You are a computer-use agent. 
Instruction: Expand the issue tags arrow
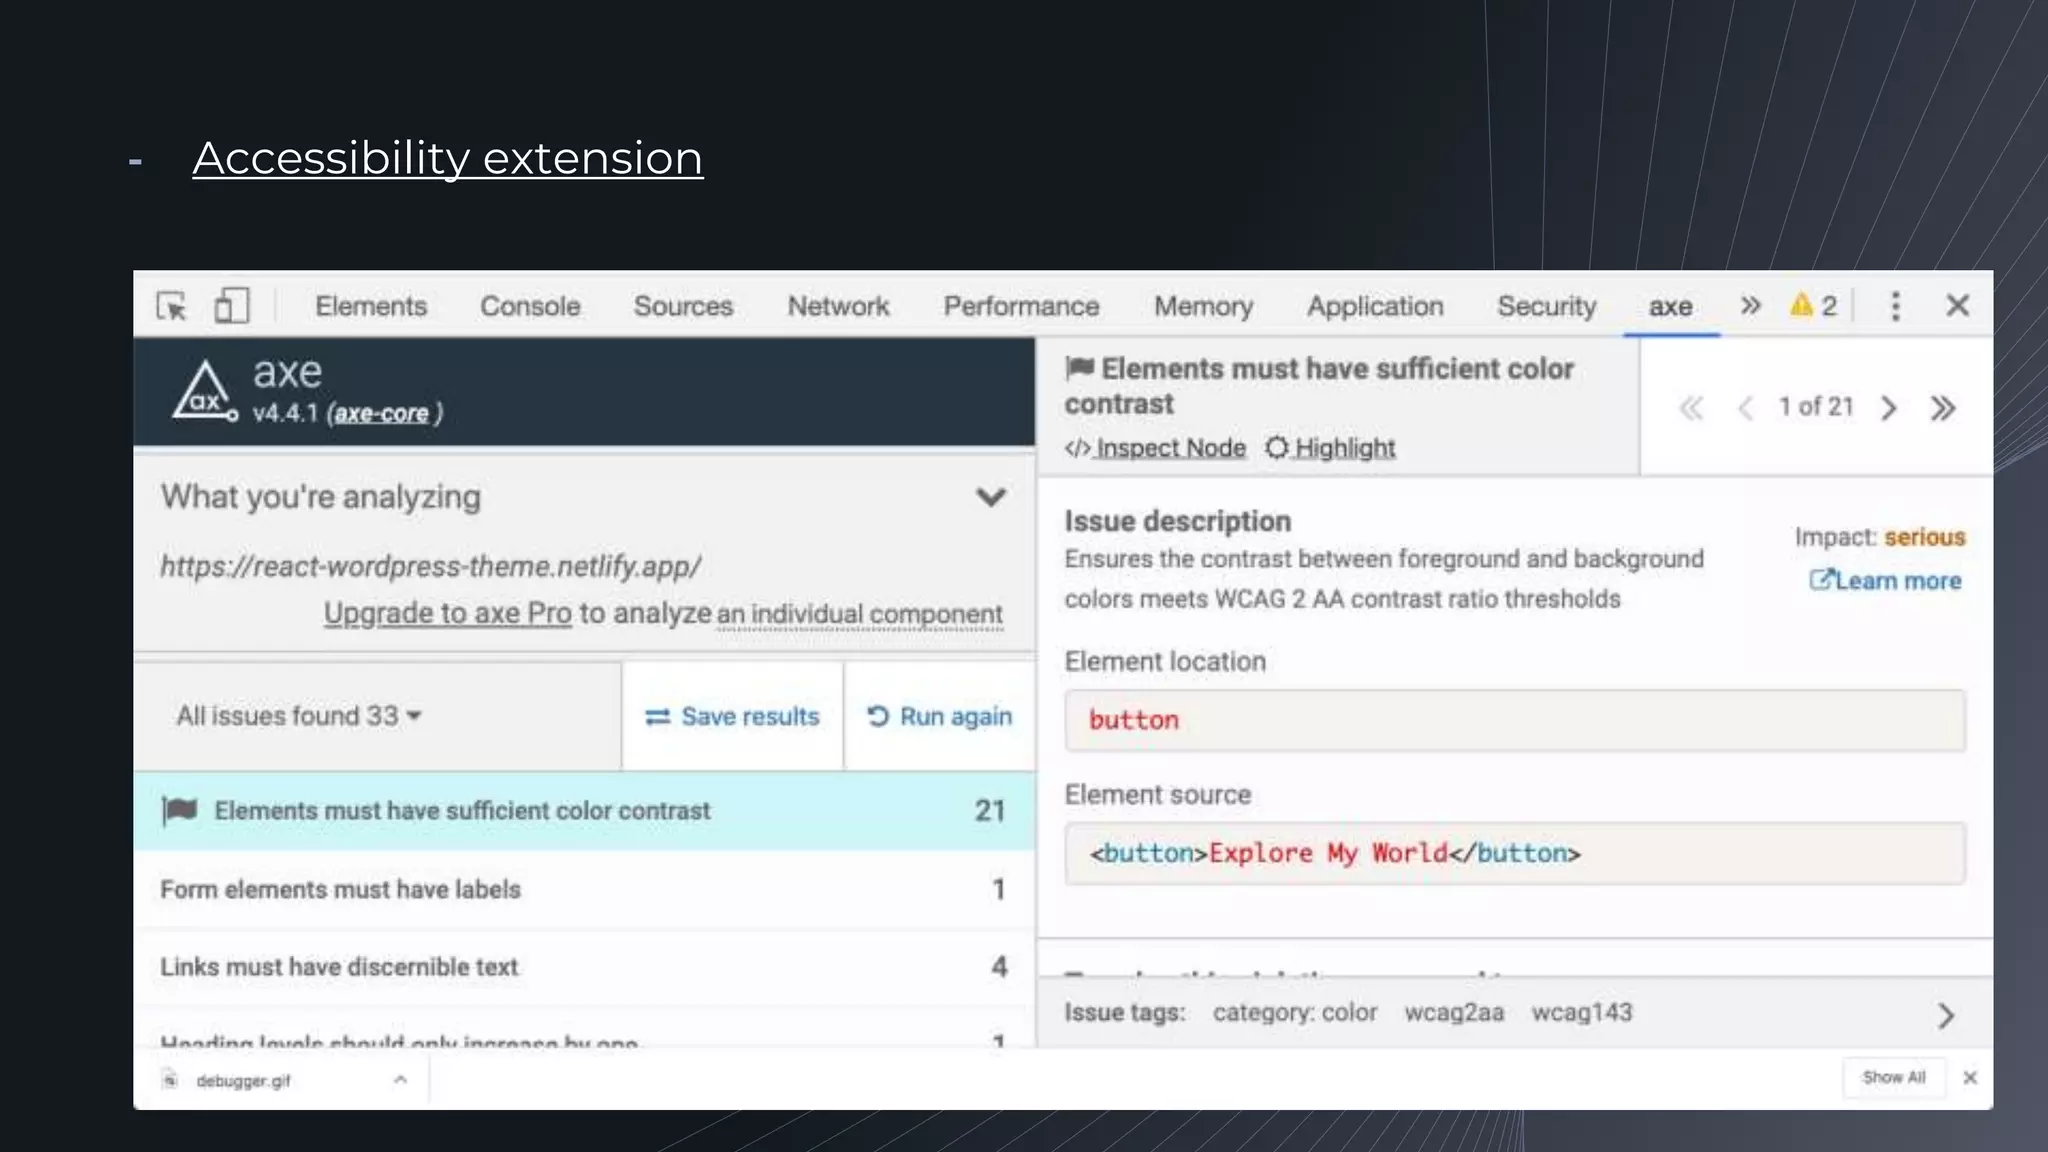click(x=1945, y=1016)
